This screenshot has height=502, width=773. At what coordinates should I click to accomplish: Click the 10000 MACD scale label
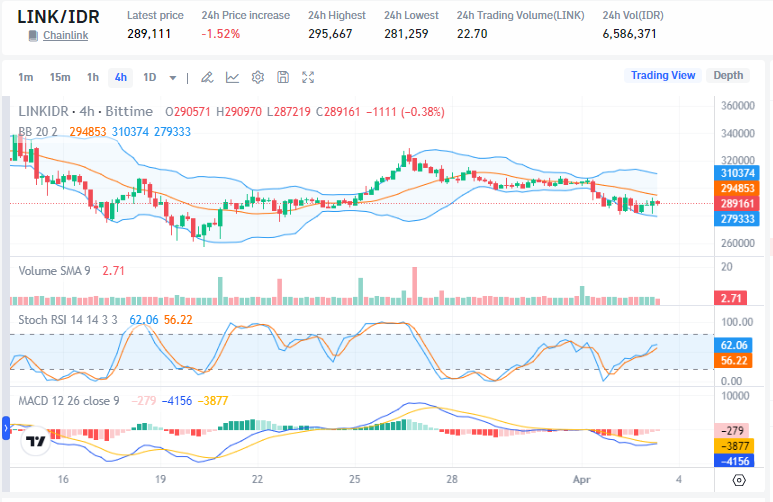(x=735, y=396)
